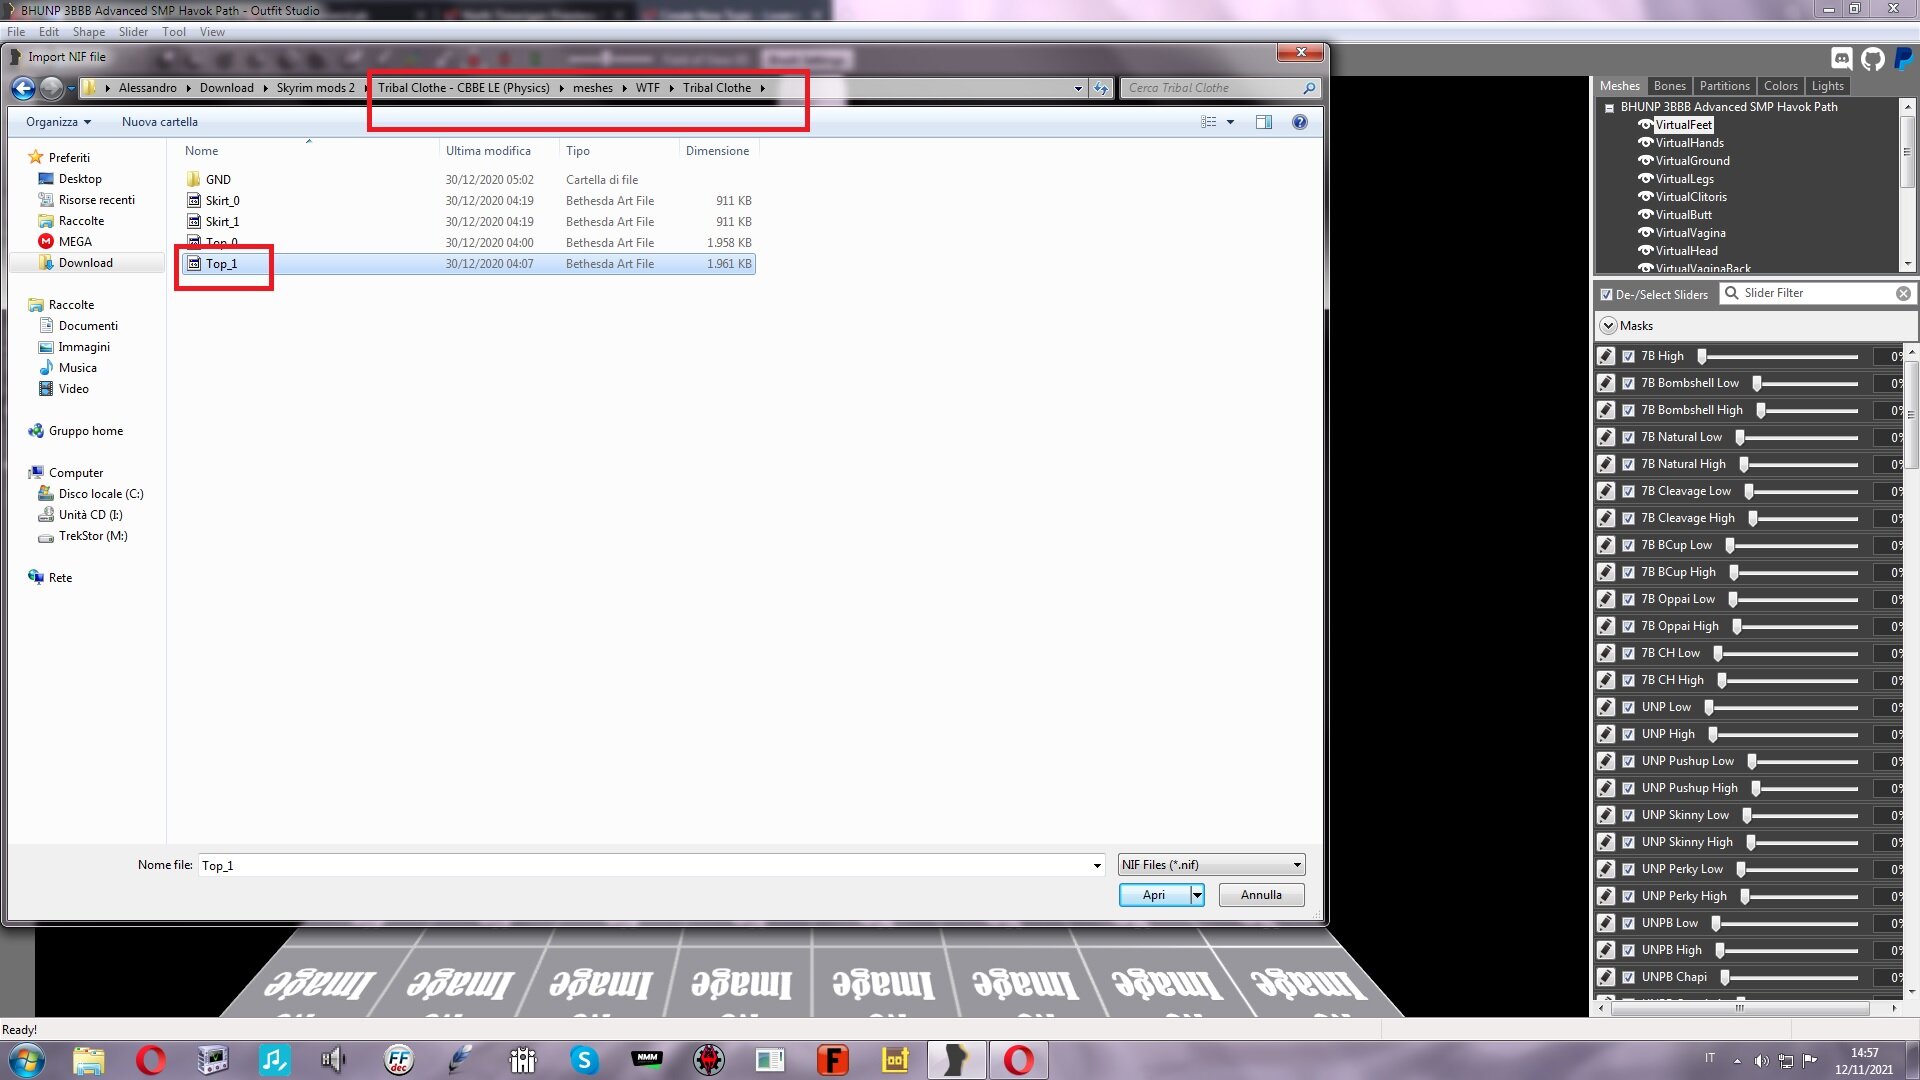This screenshot has height=1080, width=1920.
Task: Open the Organizza dropdown menu
Action: tap(58, 122)
